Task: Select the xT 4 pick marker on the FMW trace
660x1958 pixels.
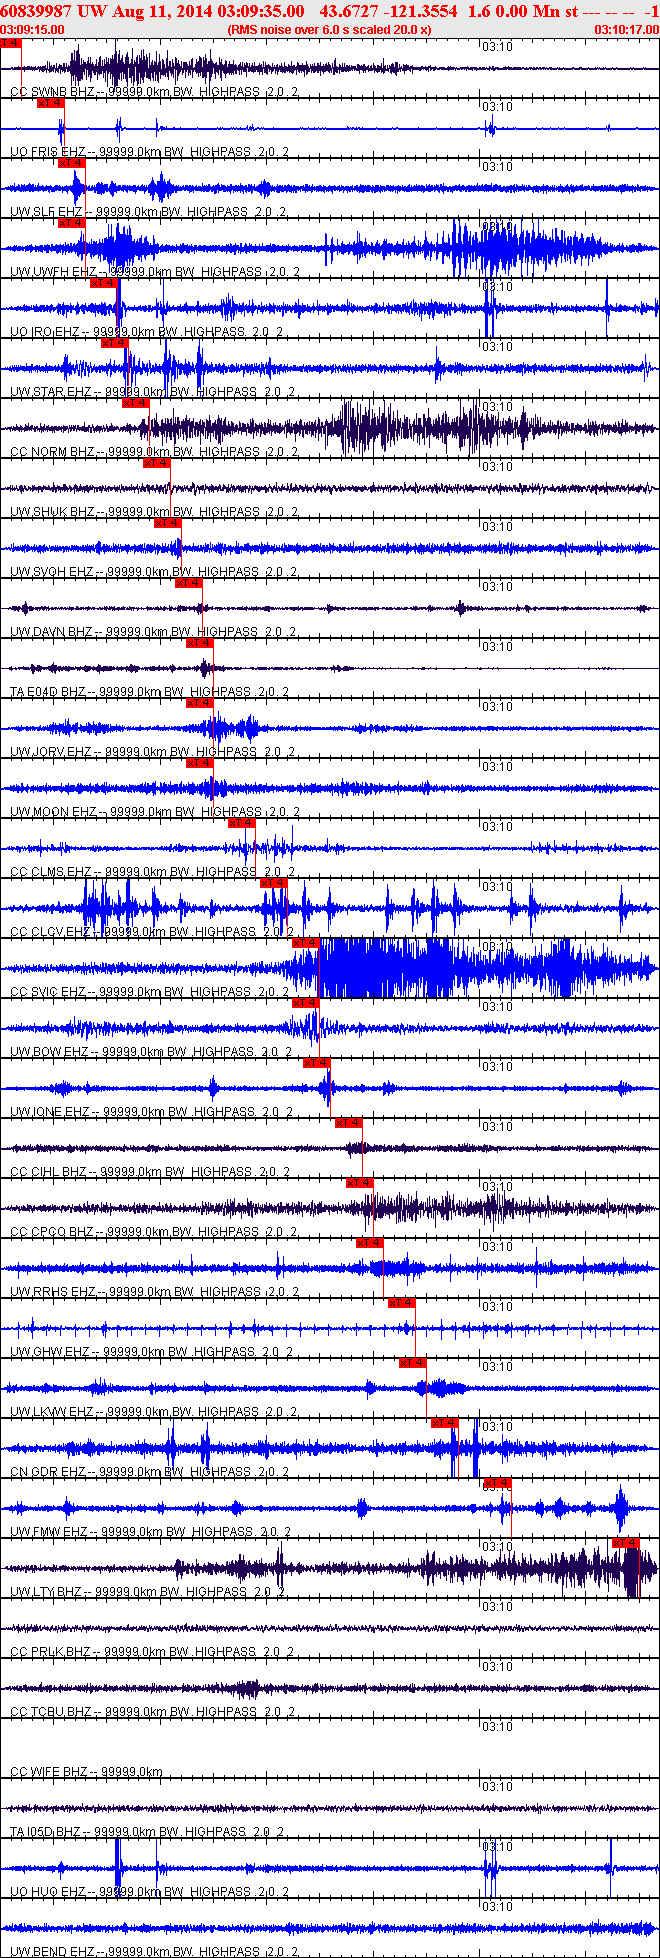Action: 498,1483
